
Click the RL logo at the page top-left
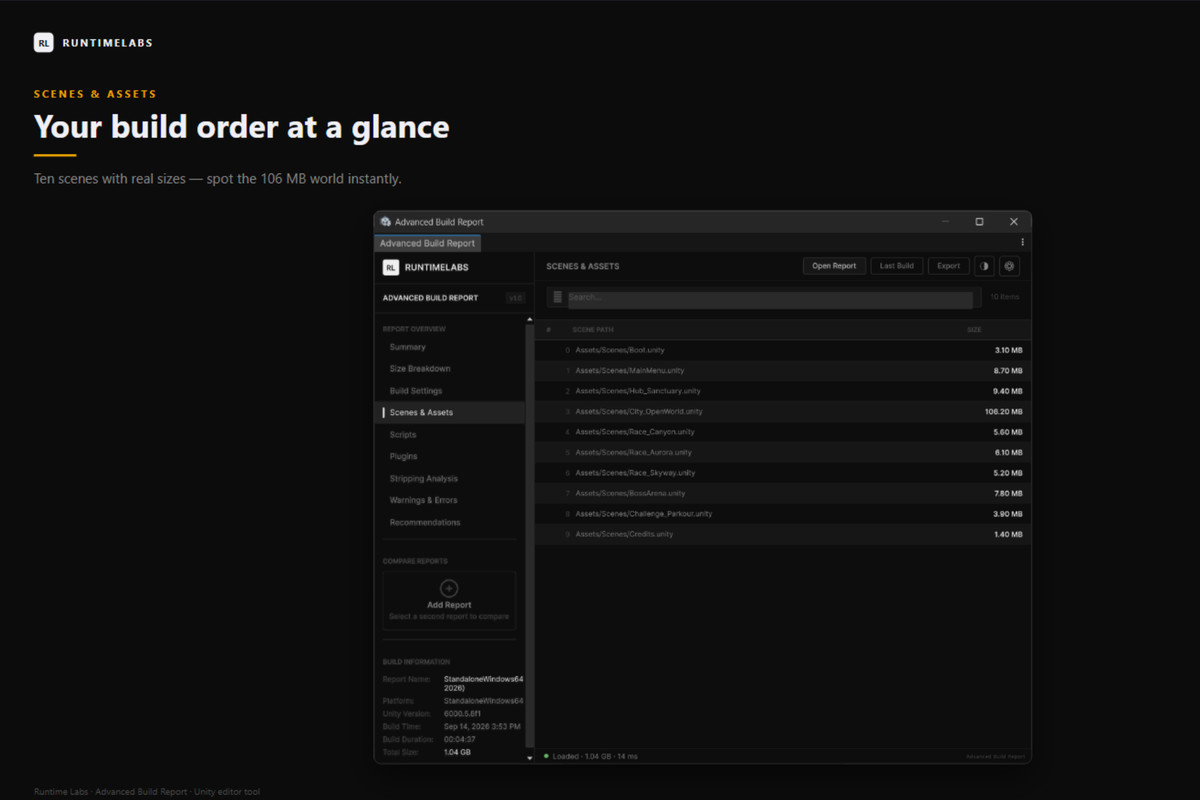43,42
